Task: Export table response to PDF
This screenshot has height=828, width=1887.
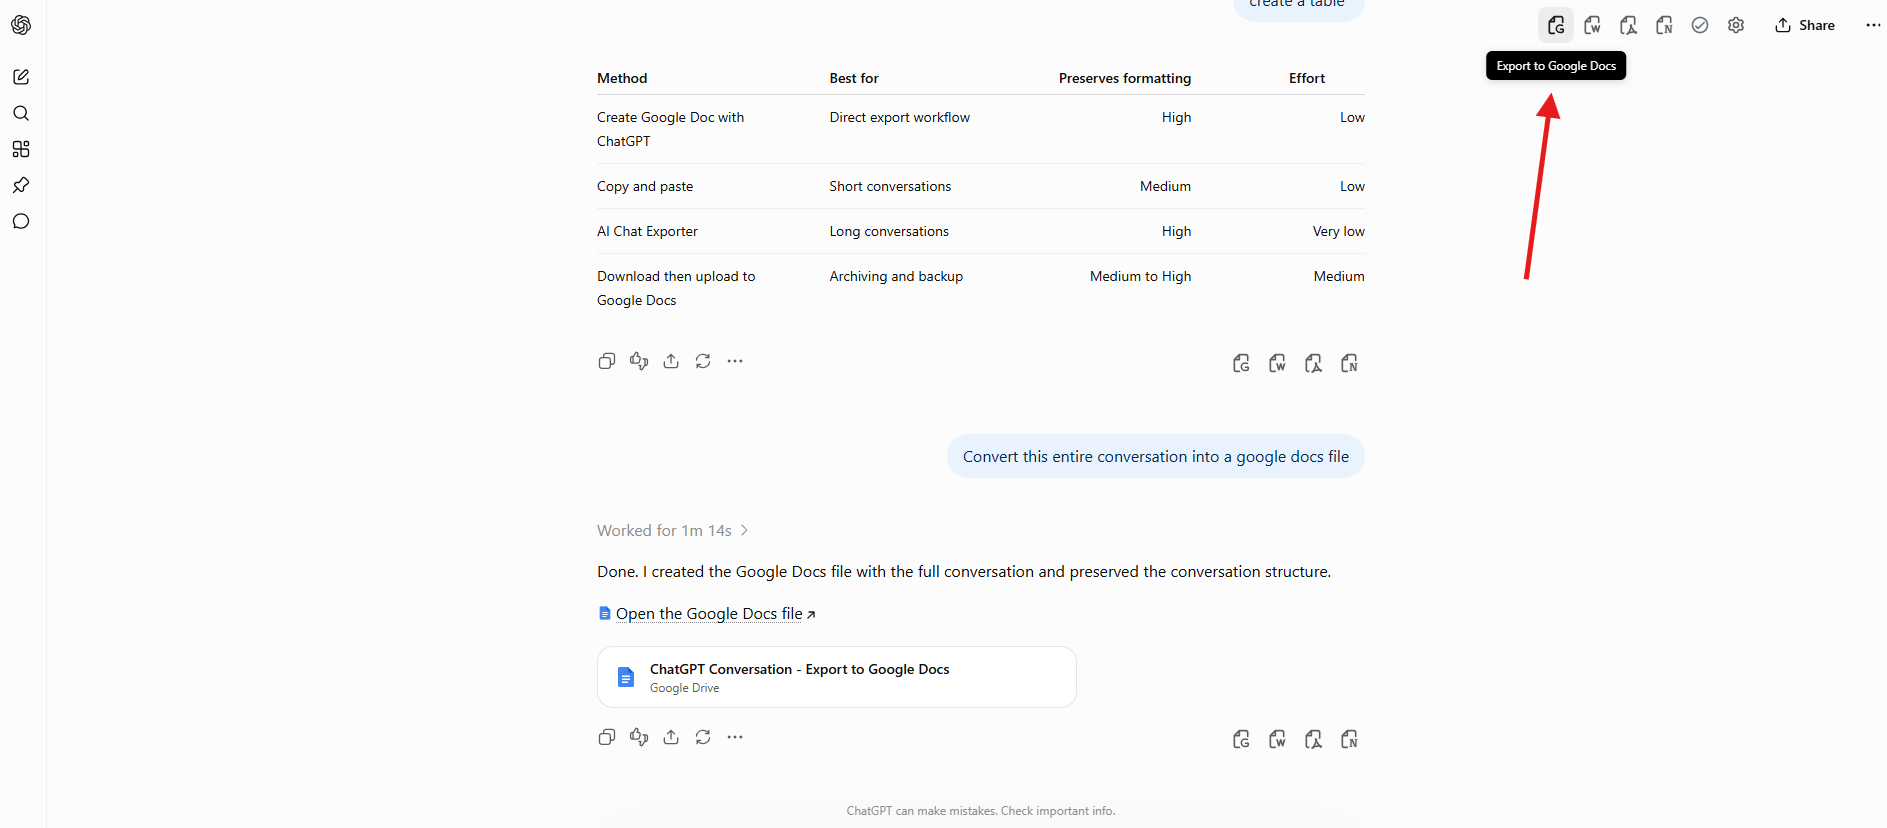Action: 1313,363
